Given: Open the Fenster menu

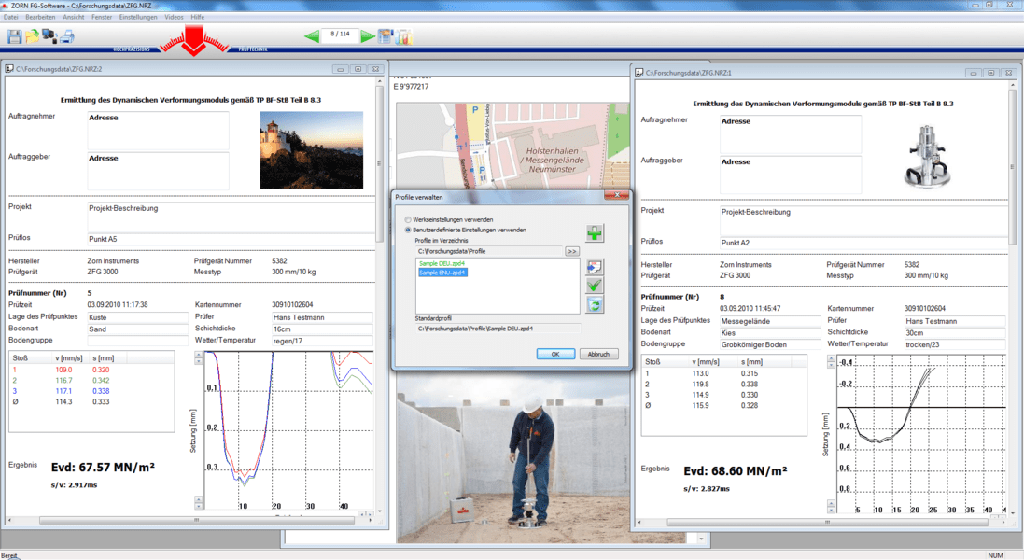Looking at the screenshot, I should click(x=101, y=17).
